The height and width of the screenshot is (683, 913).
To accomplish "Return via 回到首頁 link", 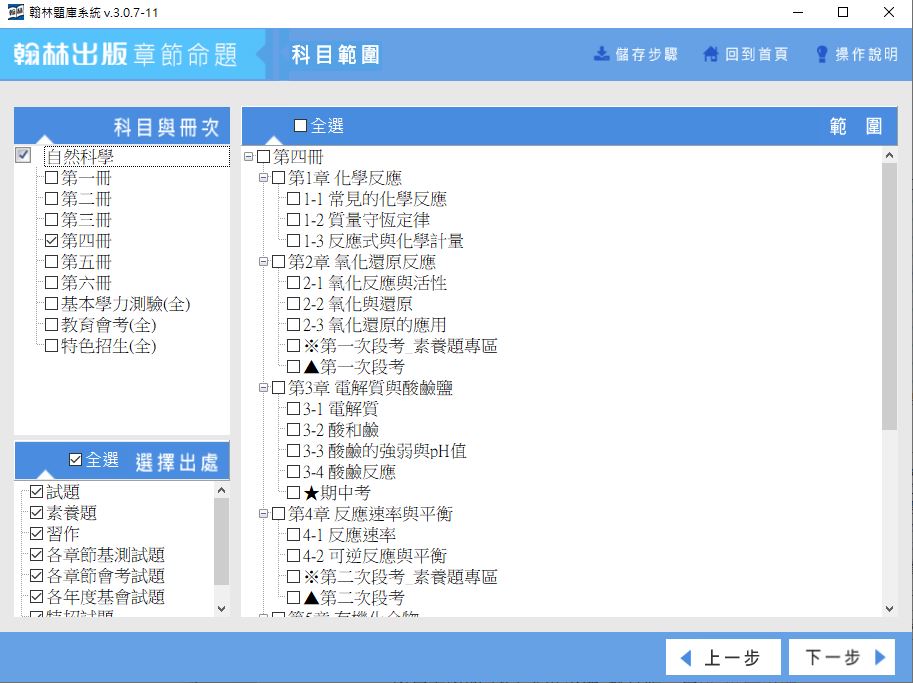I will click(745, 54).
